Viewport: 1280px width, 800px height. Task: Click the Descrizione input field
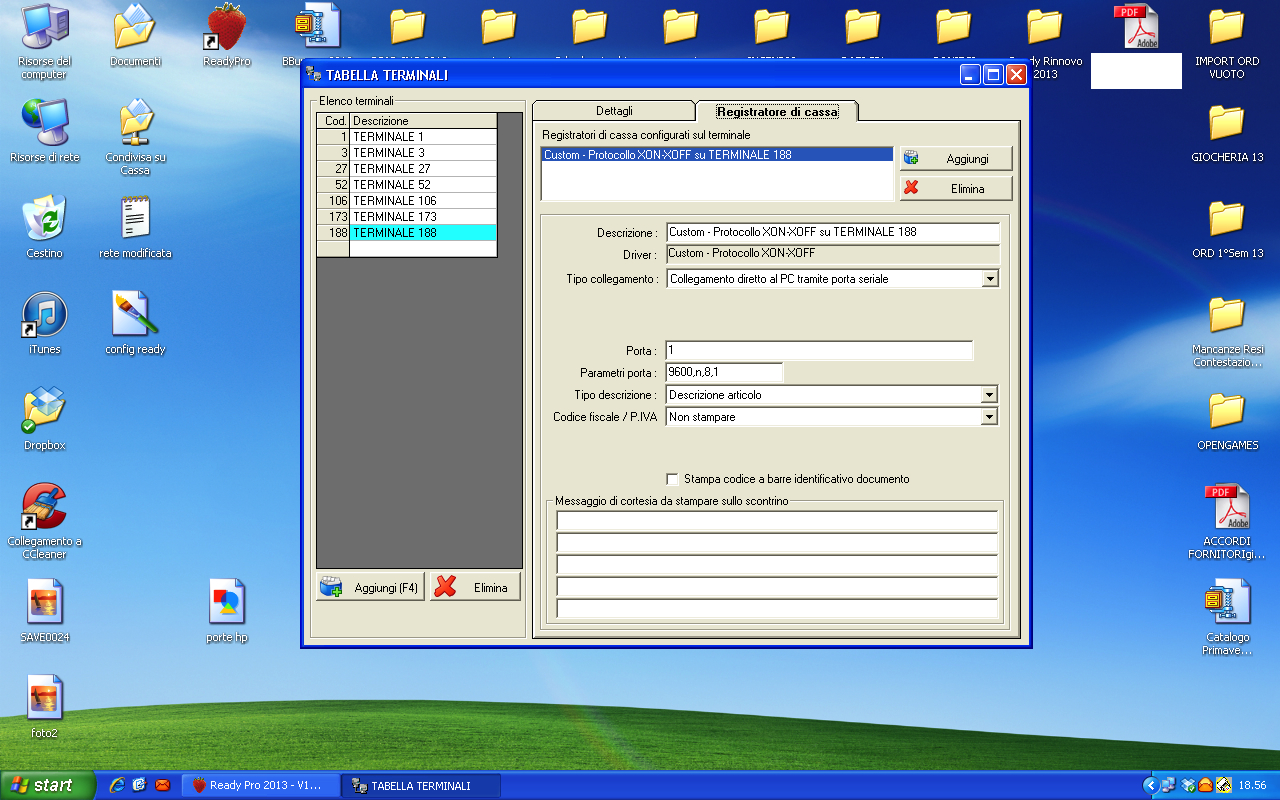point(833,232)
